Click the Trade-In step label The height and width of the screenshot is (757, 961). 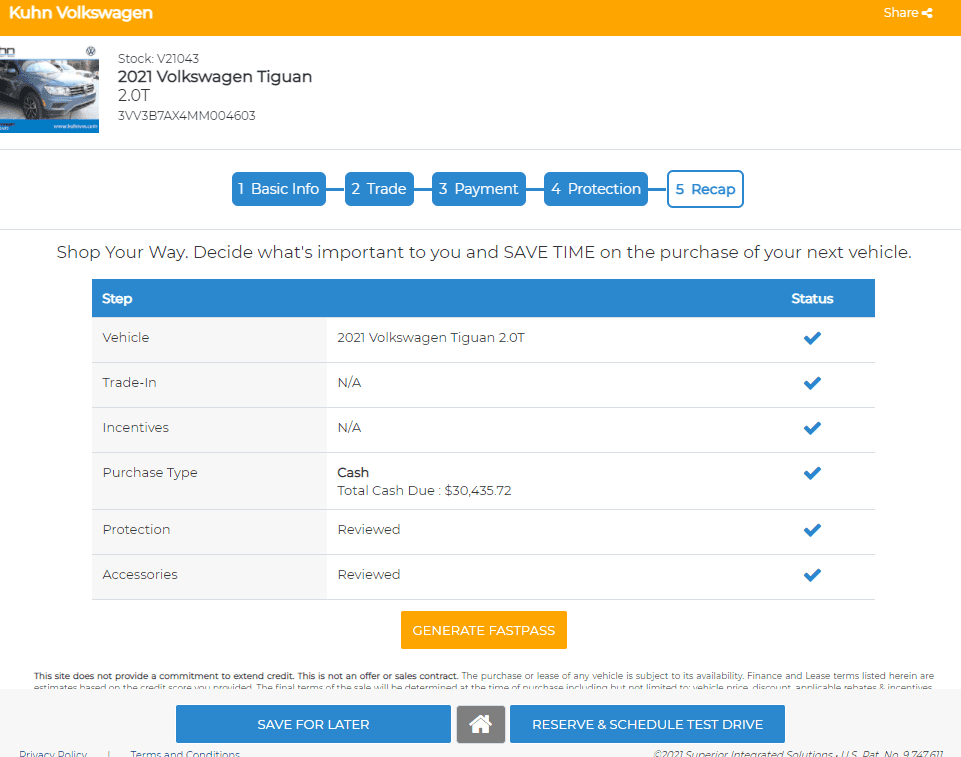tap(129, 382)
